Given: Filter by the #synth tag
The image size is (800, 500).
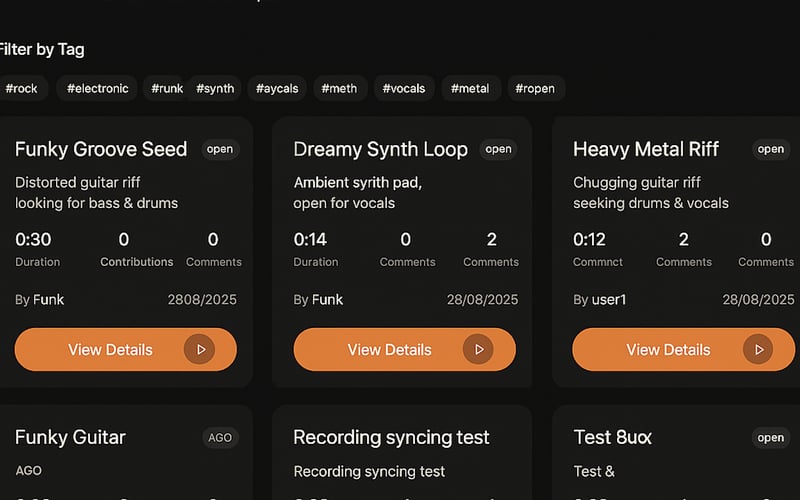Looking at the screenshot, I should pyautogui.click(x=215, y=88).
